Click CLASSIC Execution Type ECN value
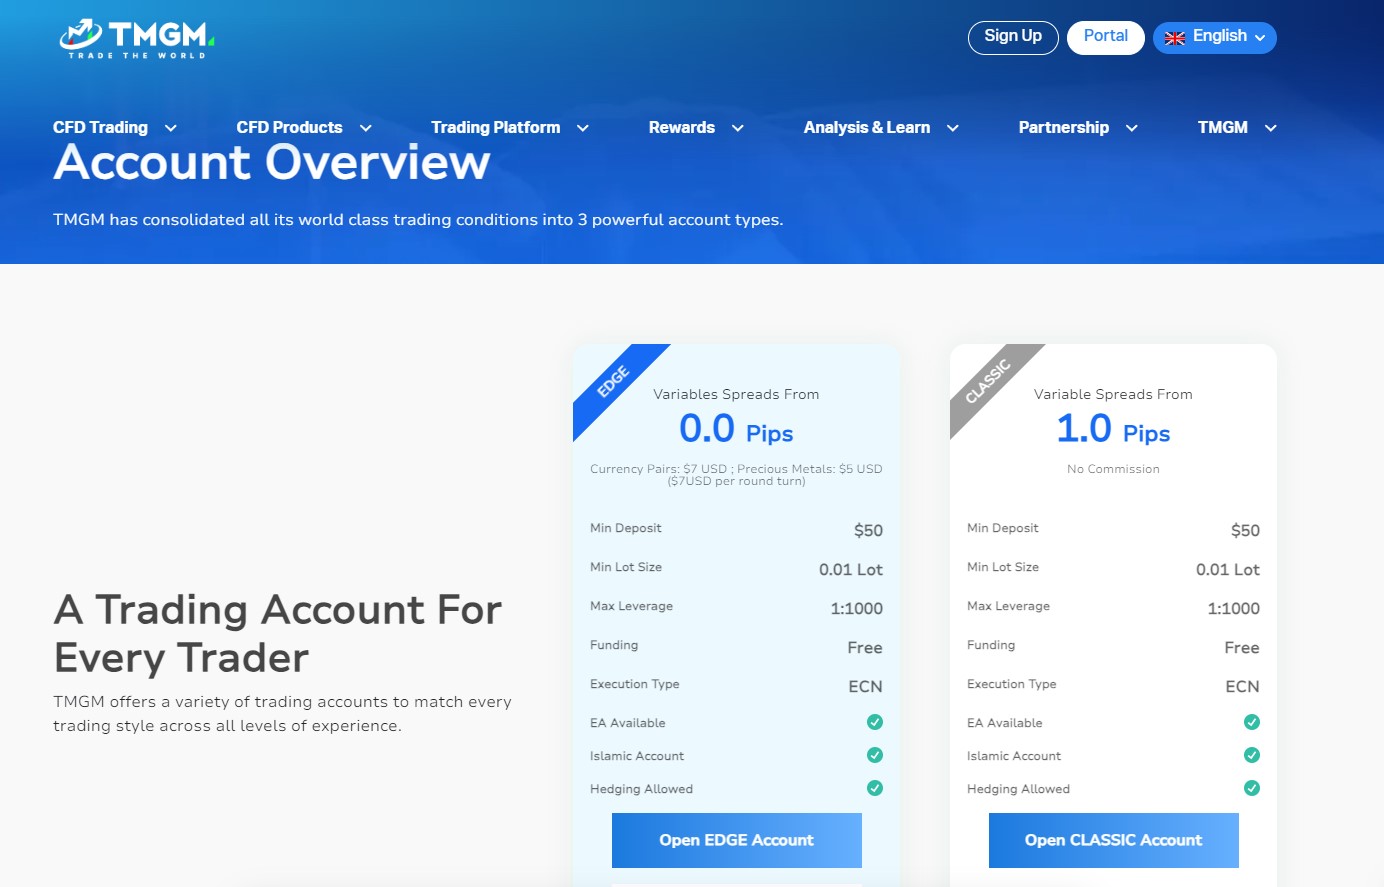This screenshot has width=1384, height=887. pyautogui.click(x=1243, y=687)
